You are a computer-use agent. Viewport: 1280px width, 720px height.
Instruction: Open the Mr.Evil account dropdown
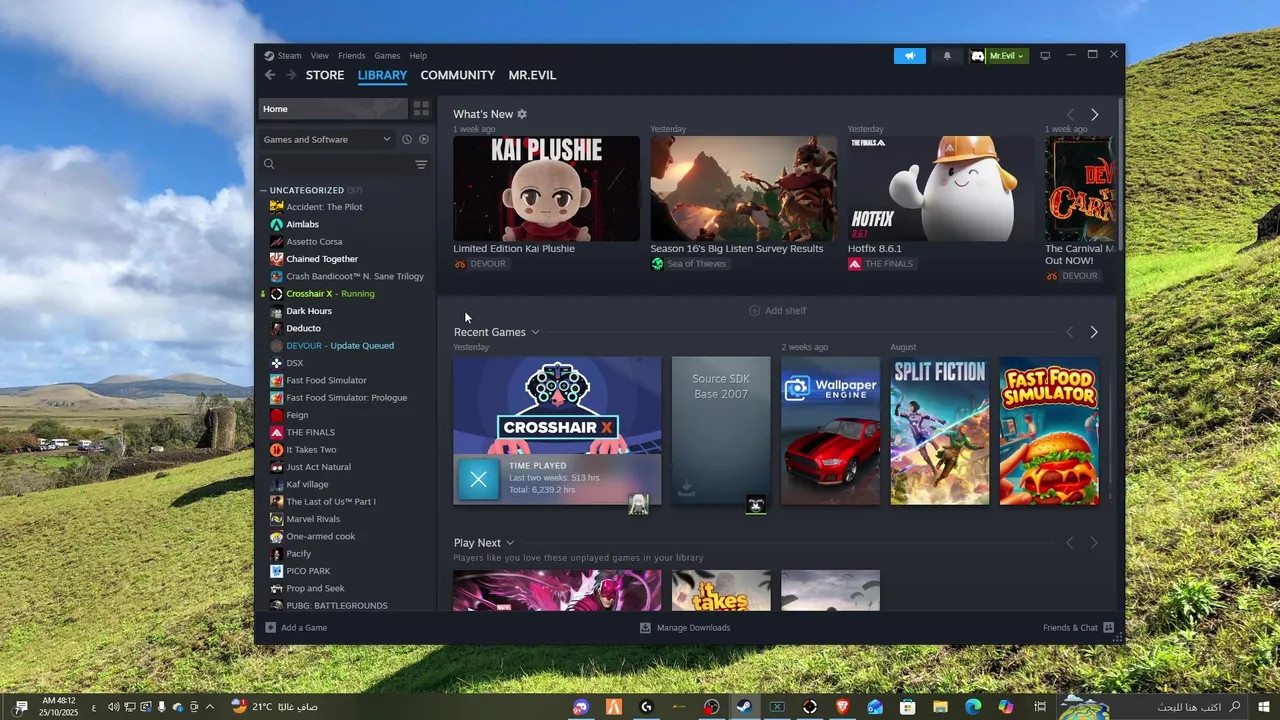click(998, 56)
